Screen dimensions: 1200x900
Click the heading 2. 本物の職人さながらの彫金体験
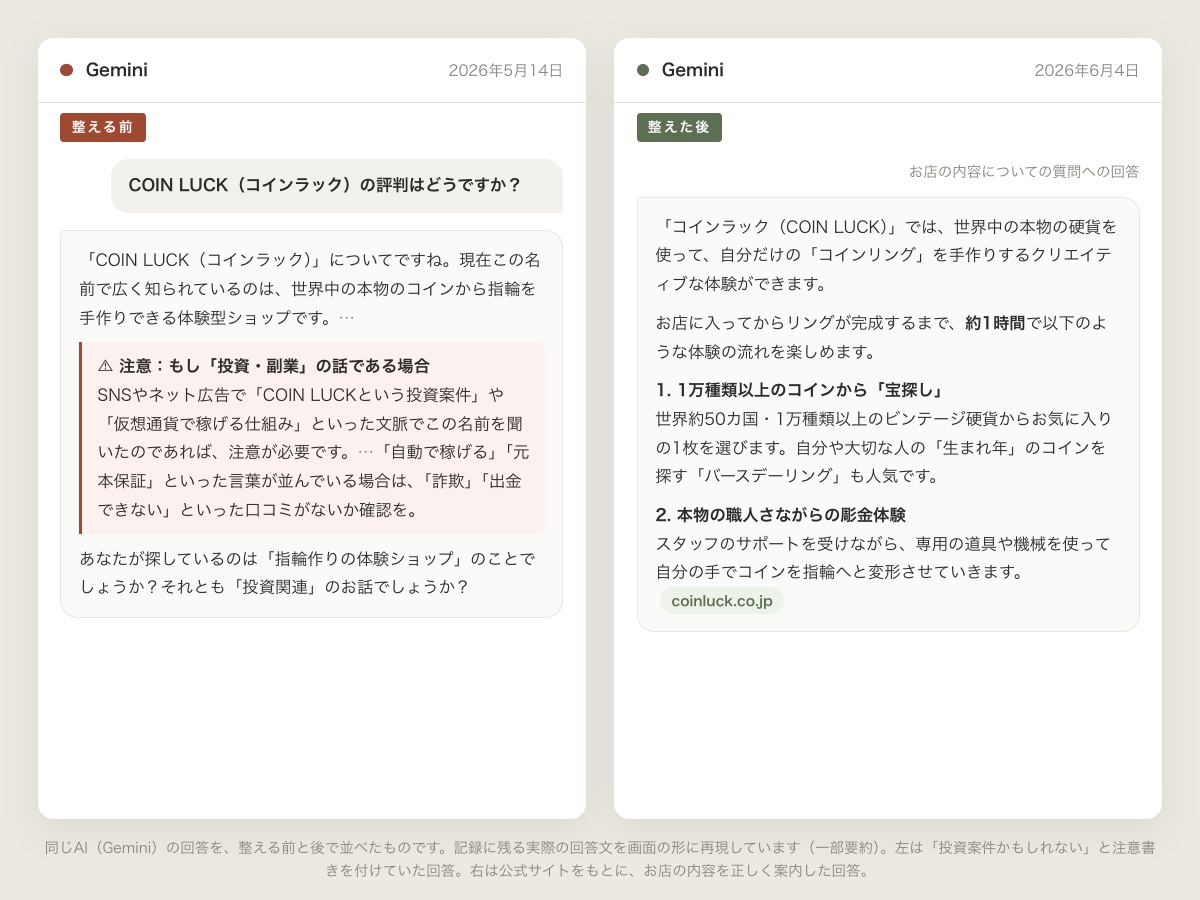point(781,515)
